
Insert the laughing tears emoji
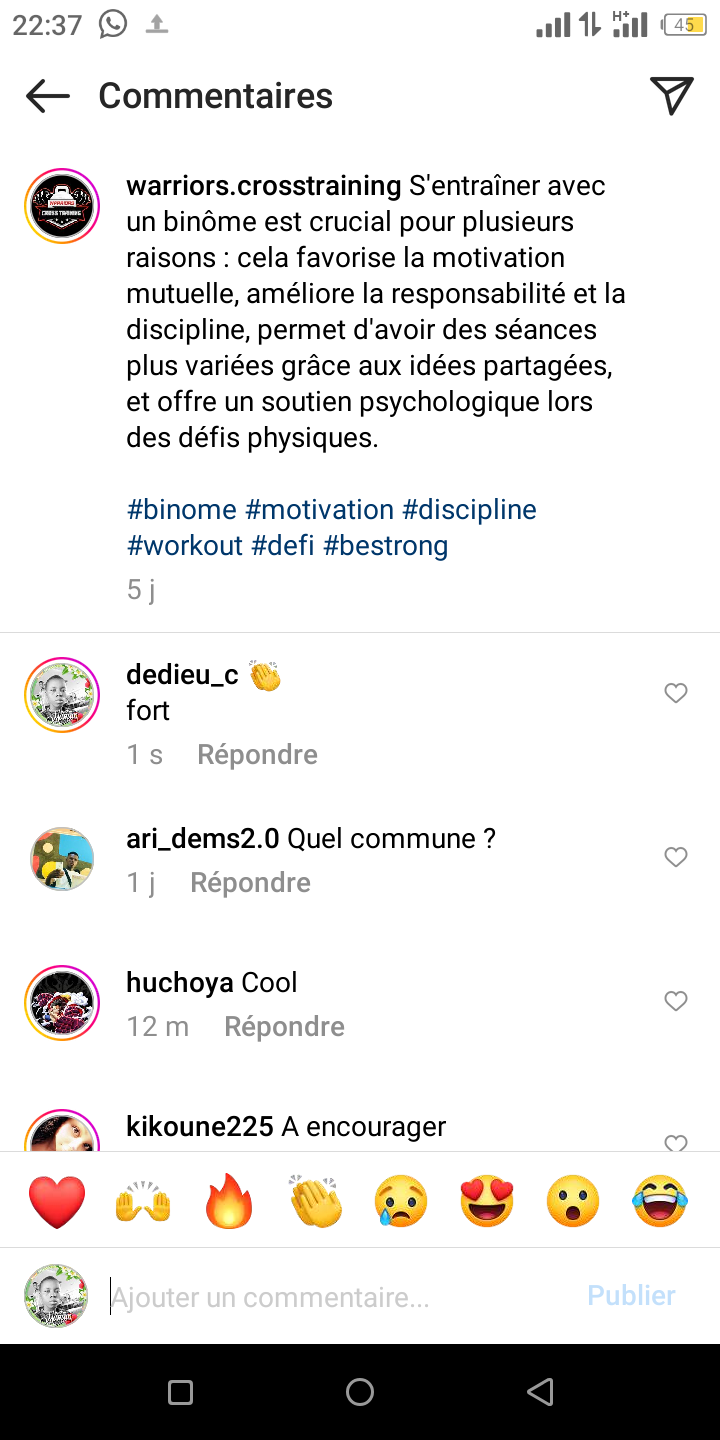[660, 1201]
